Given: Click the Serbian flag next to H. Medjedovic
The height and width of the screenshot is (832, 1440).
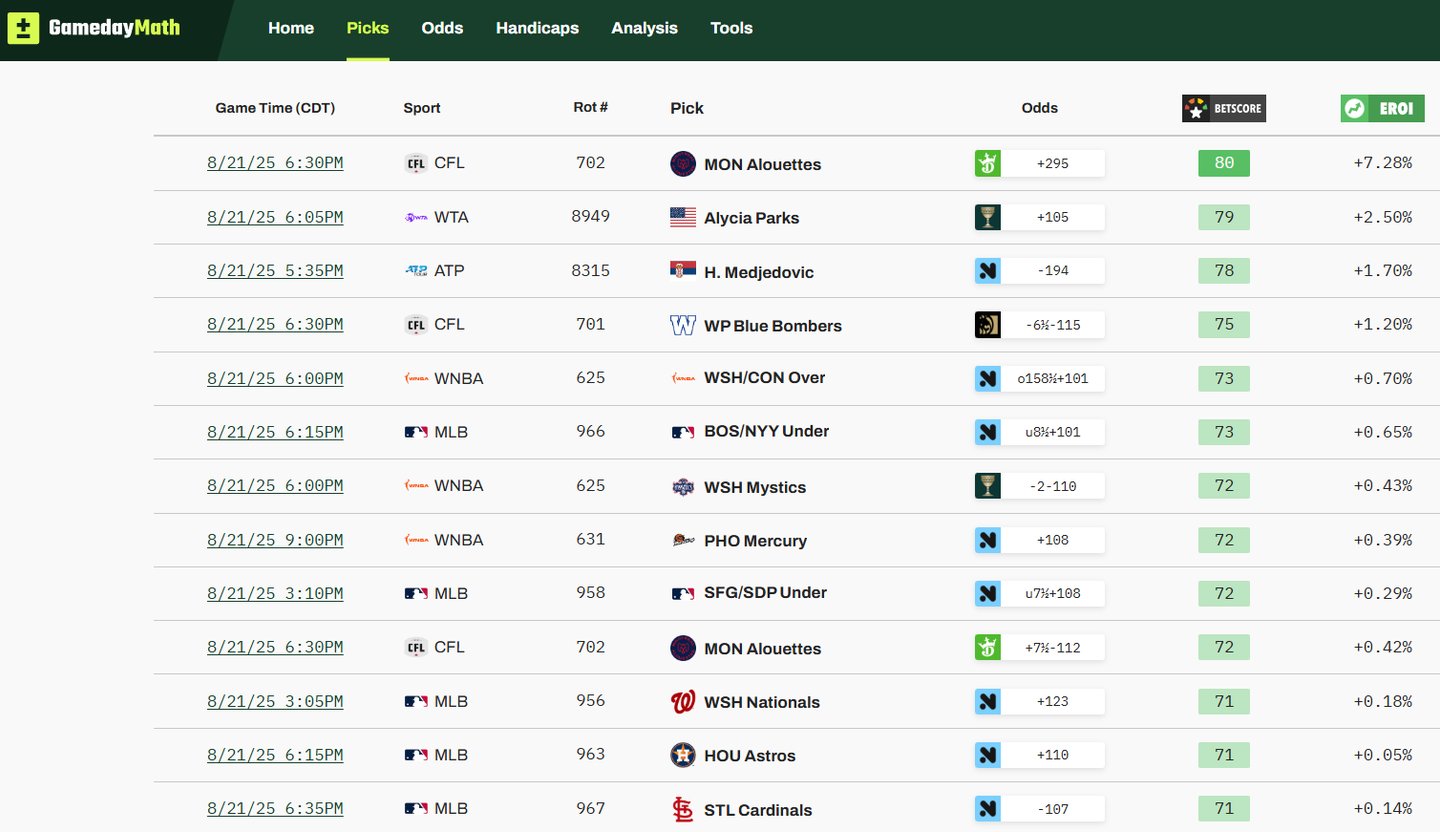Looking at the screenshot, I should 683,271.
